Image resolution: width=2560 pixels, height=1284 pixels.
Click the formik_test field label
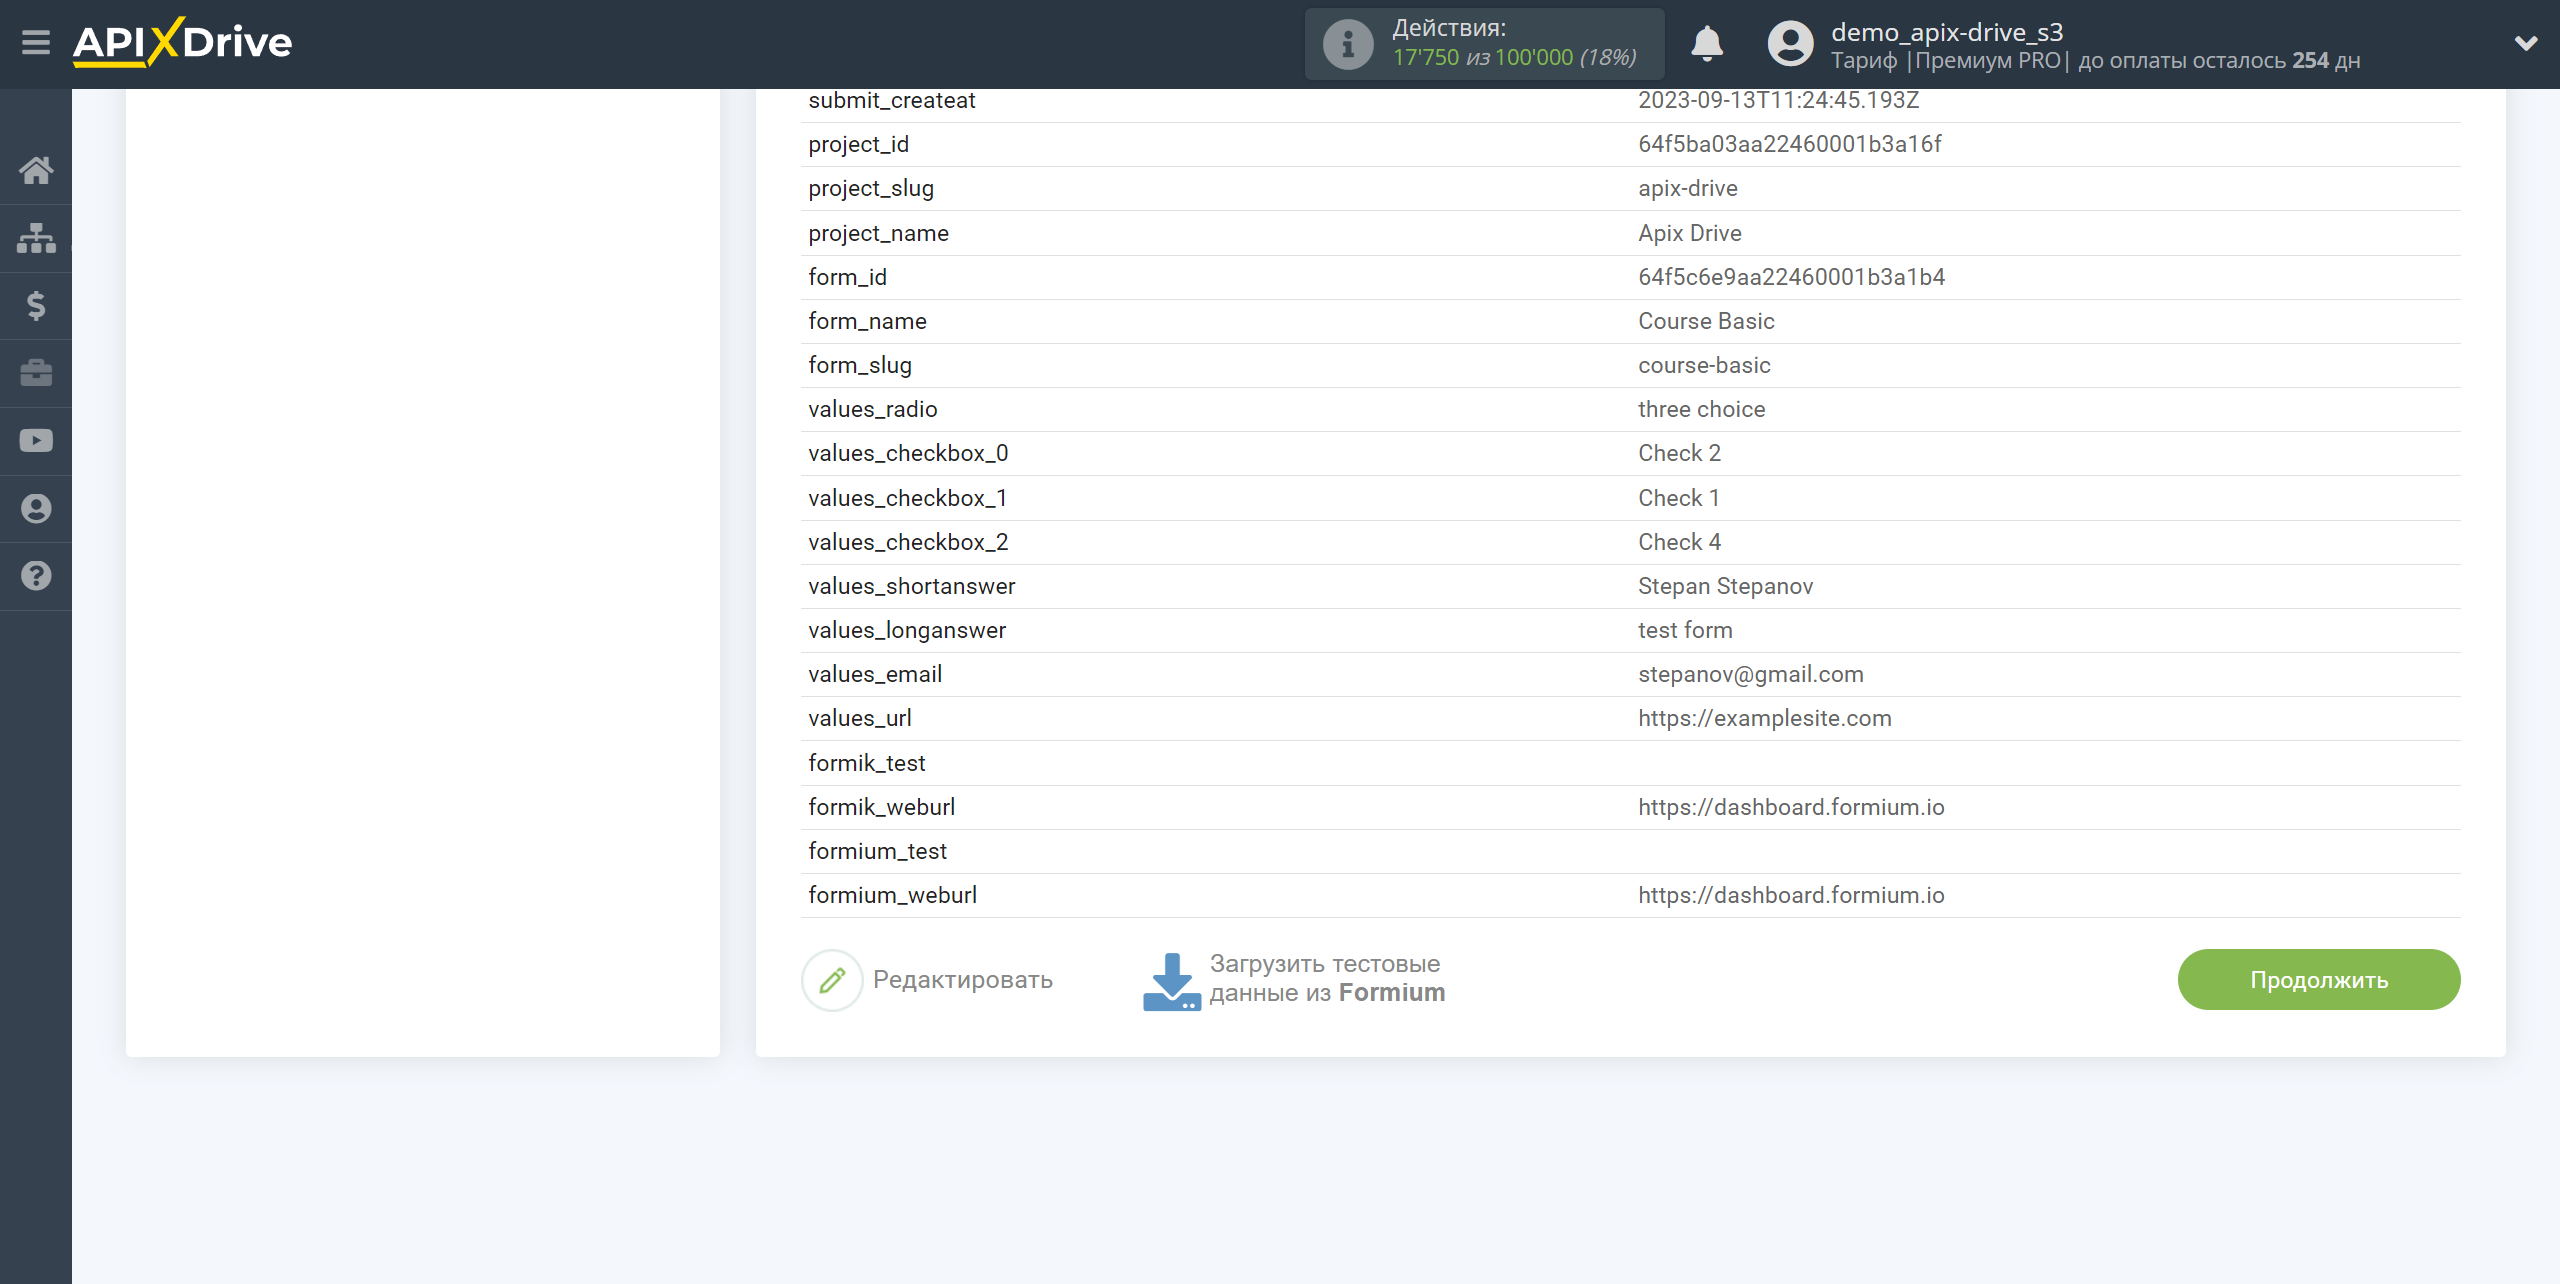click(x=867, y=764)
